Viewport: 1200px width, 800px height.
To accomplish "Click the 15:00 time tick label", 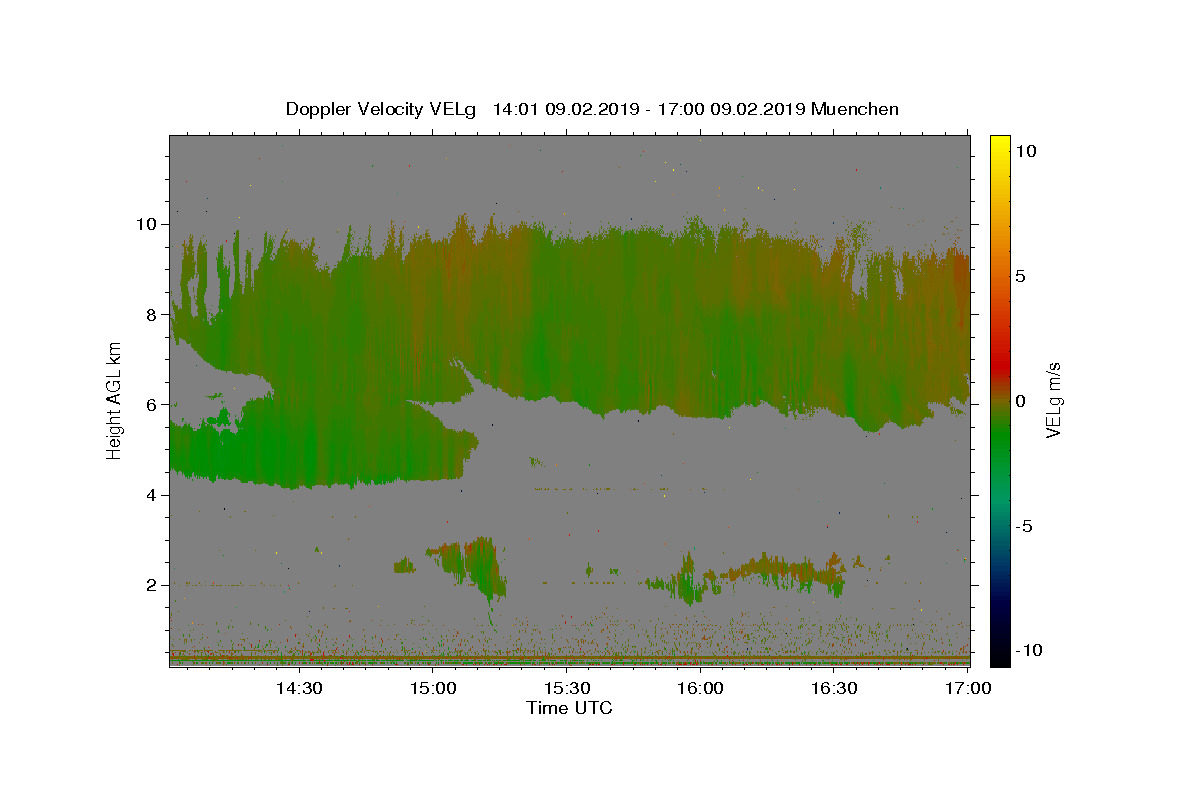I will pos(432,688).
